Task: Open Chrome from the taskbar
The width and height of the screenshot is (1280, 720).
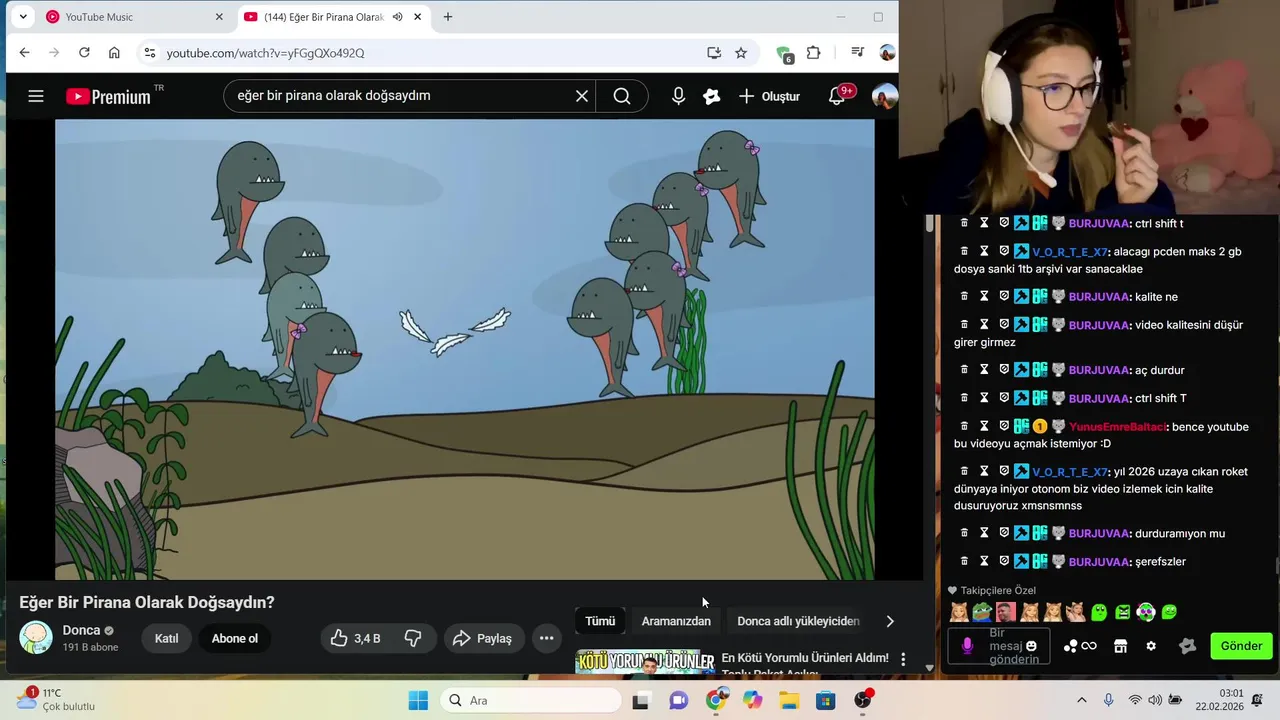Action: [715, 700]
